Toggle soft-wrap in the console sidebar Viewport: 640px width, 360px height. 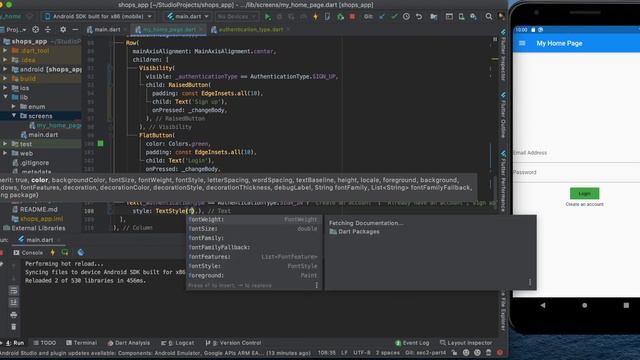(x=13, y=291)
